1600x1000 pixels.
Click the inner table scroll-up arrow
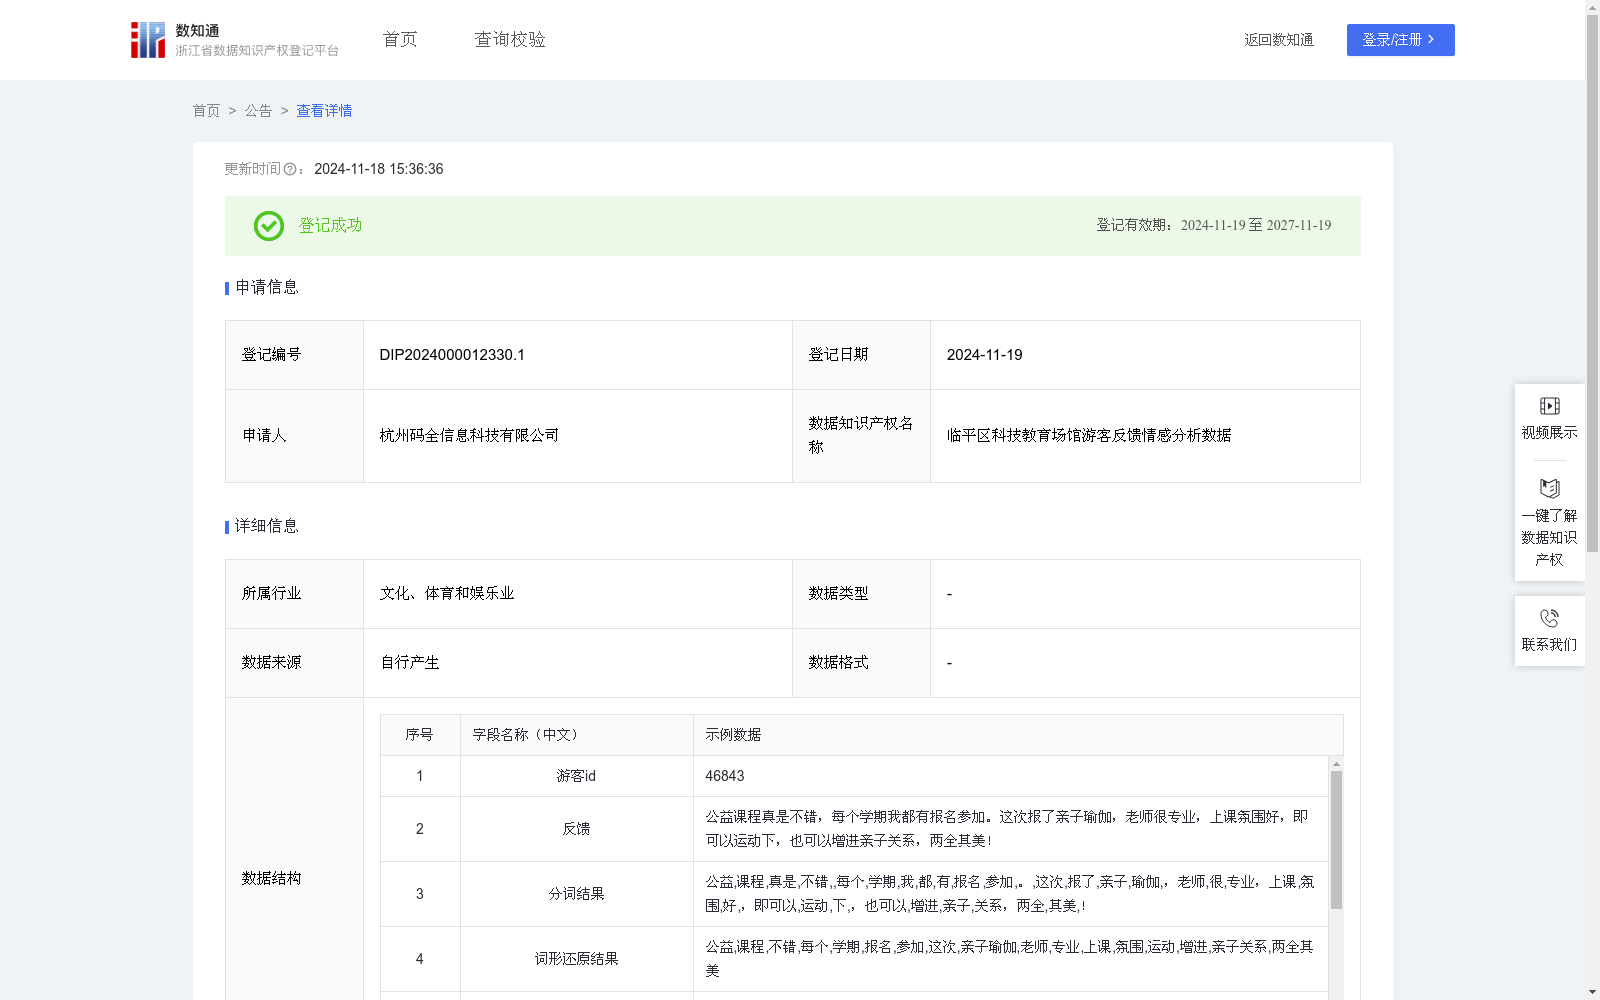[x=1336, y=764]
